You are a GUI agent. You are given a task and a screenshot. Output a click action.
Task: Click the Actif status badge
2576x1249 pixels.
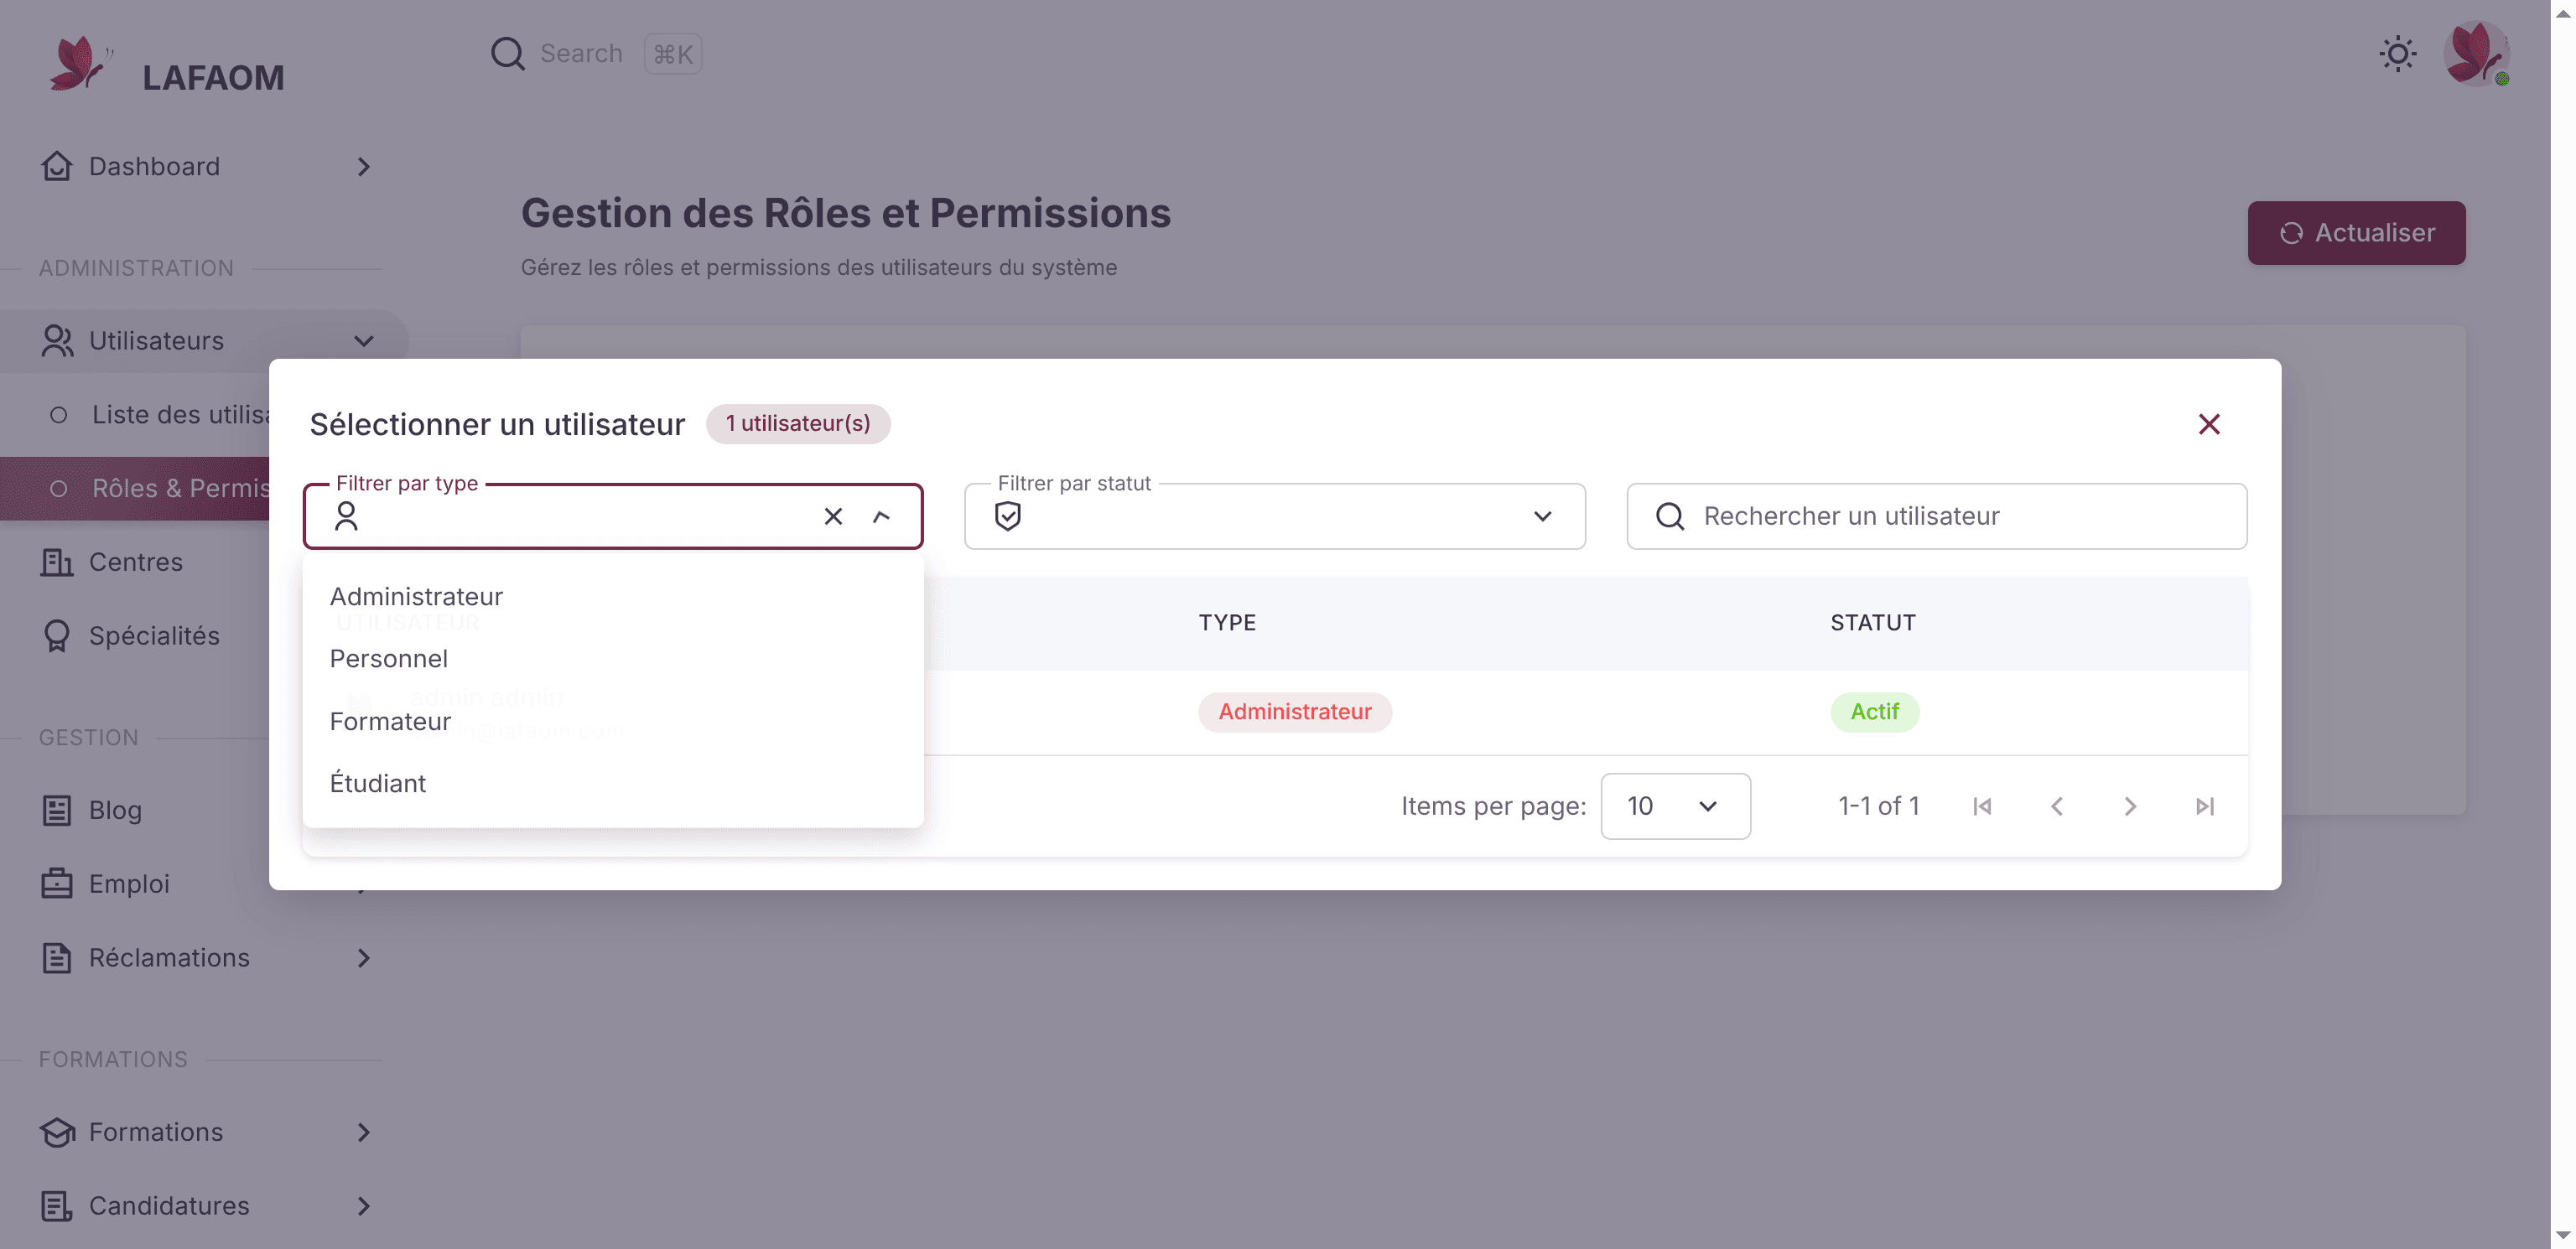pos(1874,712)
